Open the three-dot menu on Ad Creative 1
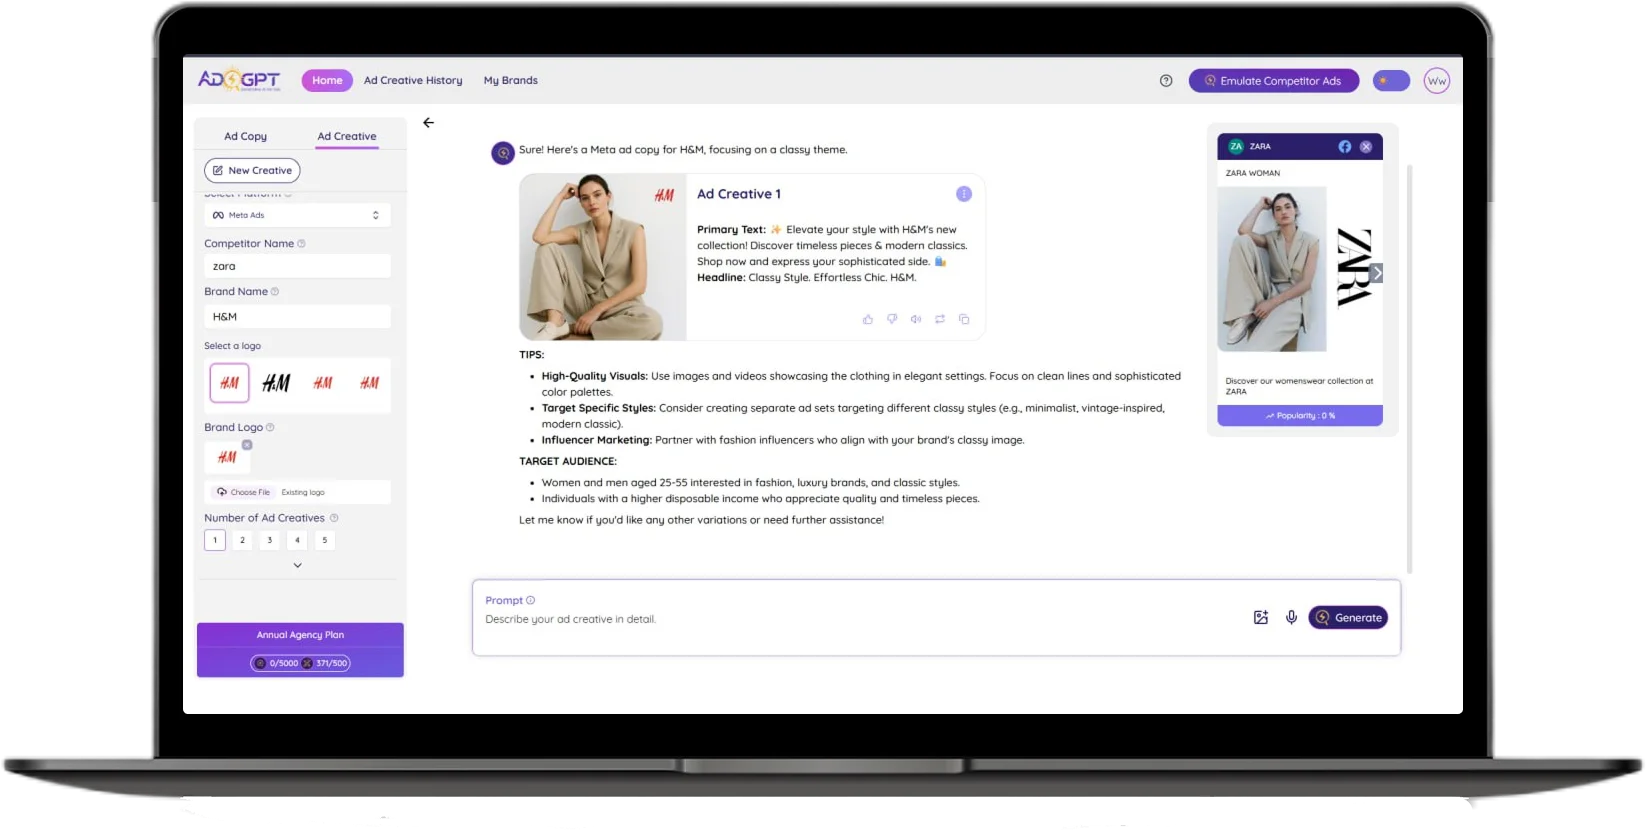 coord(963,194)
